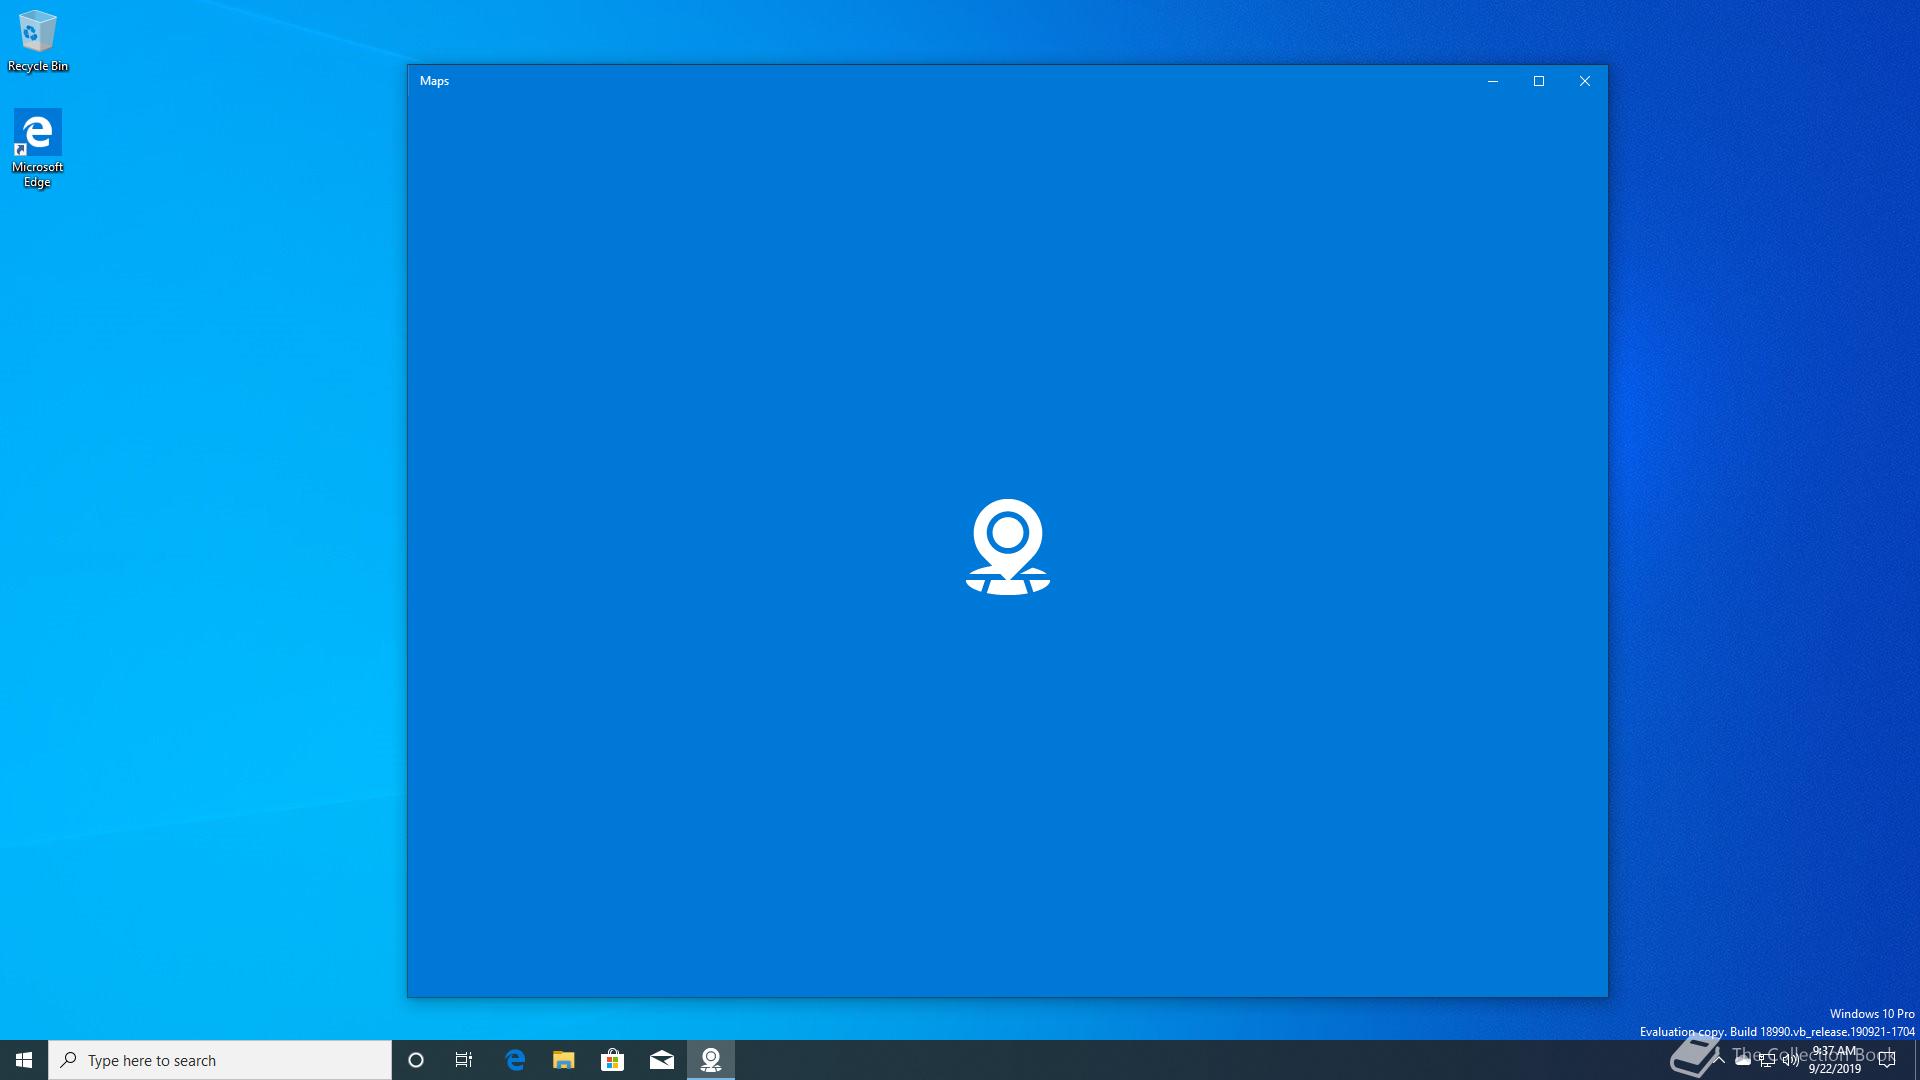The height and width of the screenshot is (1080, 1920).
Task: Click Maps app icon on taskbar
Action: click(711, 1060)
